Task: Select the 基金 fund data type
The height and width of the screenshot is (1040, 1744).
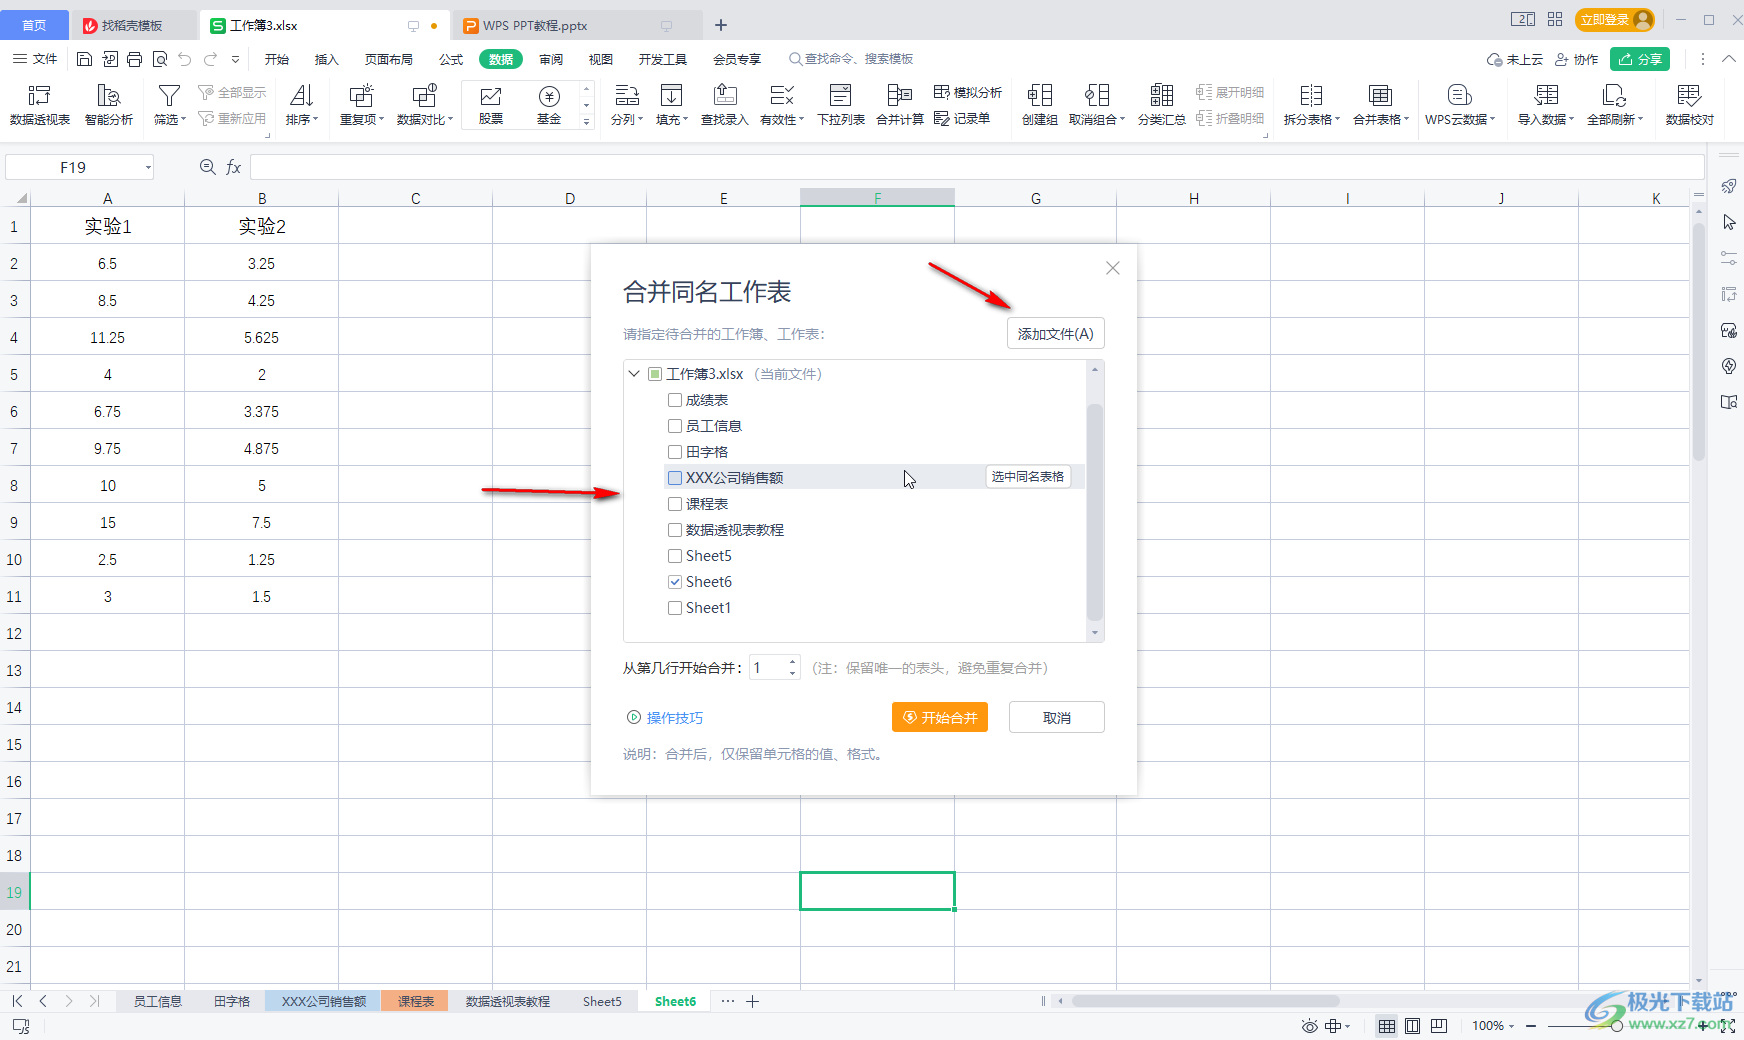Action: 549,105
